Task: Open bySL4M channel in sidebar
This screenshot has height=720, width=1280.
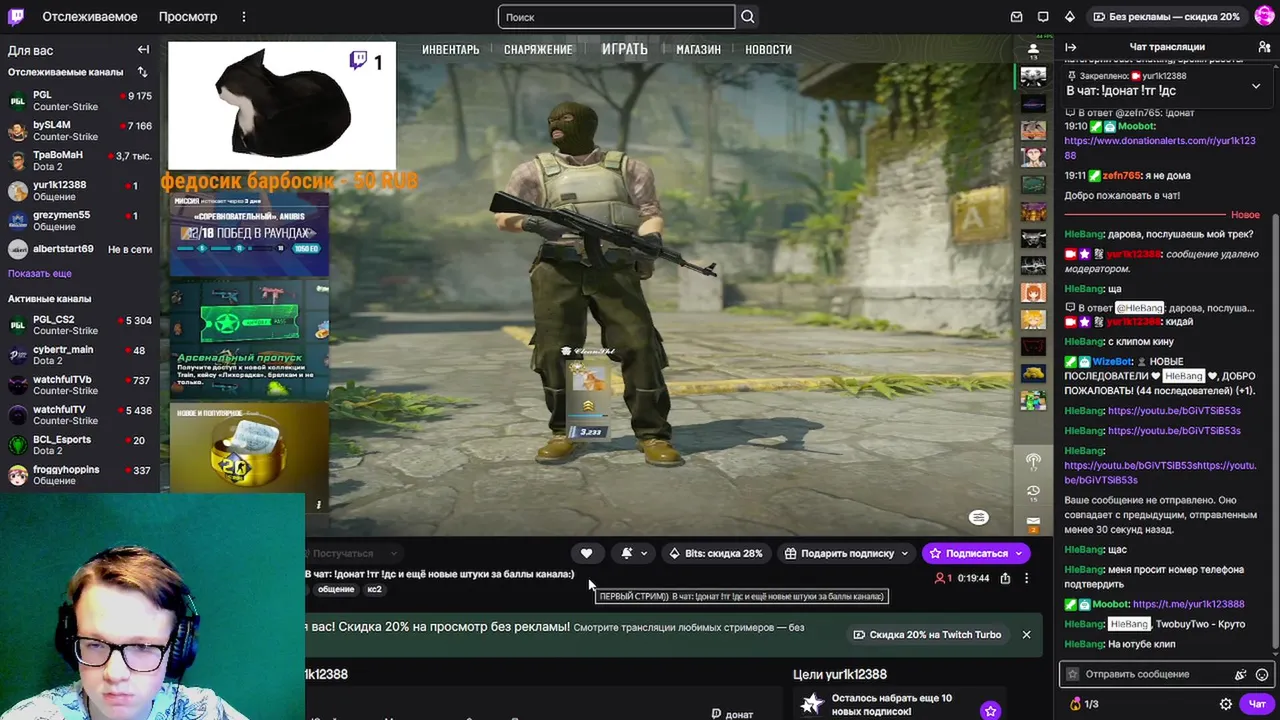Action: (80, 131)
